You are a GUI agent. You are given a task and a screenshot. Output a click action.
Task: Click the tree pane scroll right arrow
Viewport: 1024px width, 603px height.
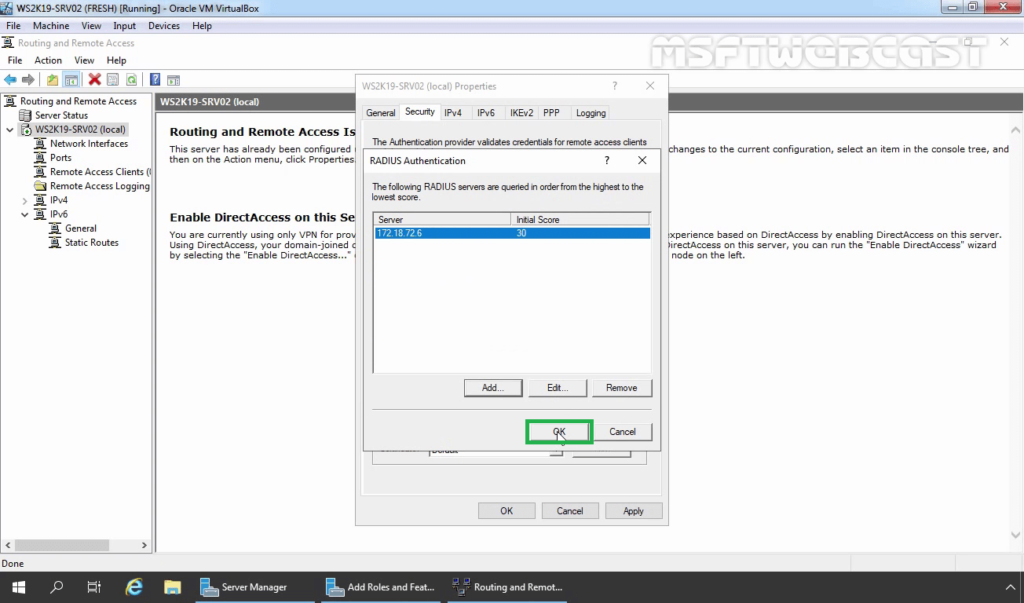[144, 545]
